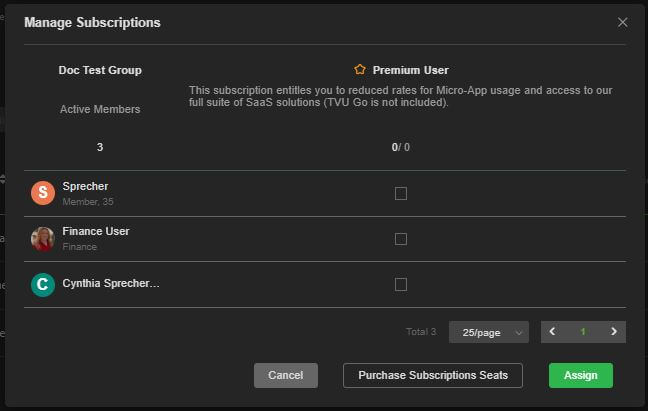The width and height of the screenshot is (648, 411).
Task: Click the Cancel button
Action: 286,375
